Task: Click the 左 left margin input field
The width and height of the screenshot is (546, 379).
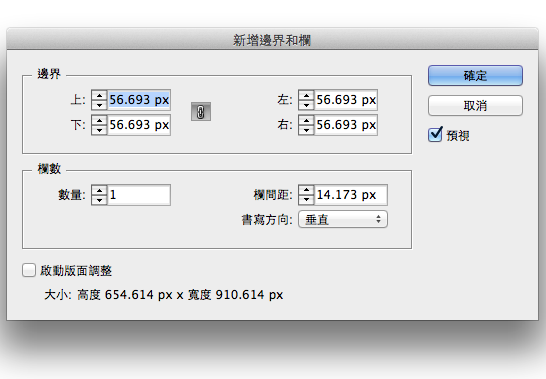Action: [x=346, y=100]
